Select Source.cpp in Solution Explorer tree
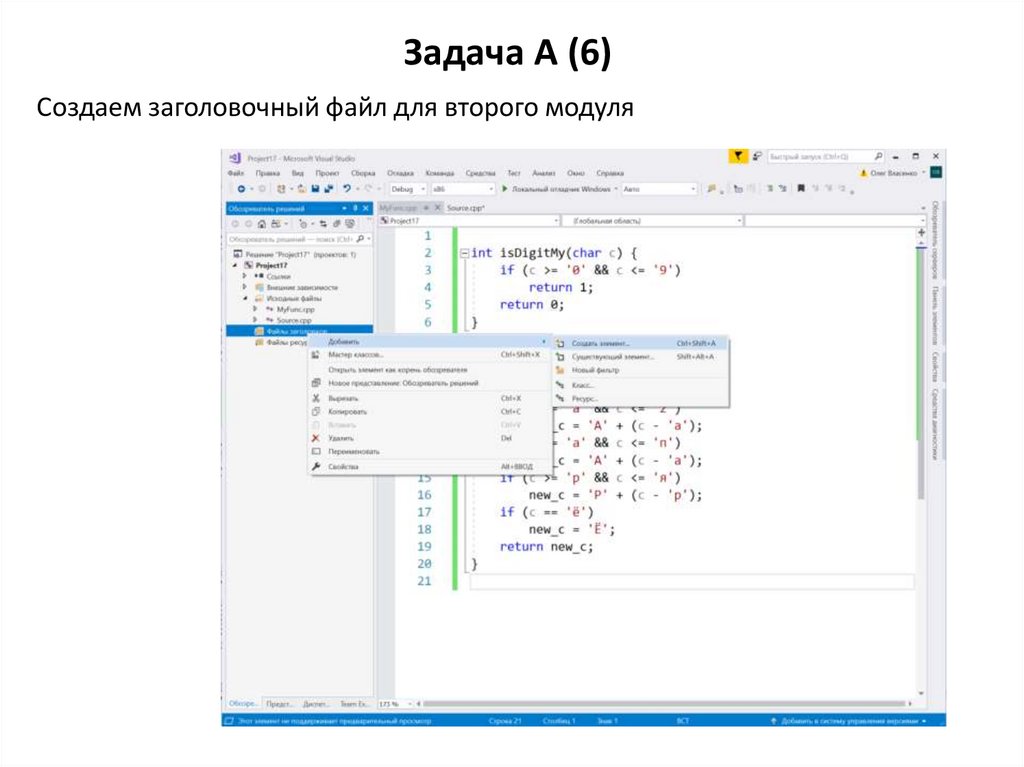The image size is (1024, 767). (294, 320)
